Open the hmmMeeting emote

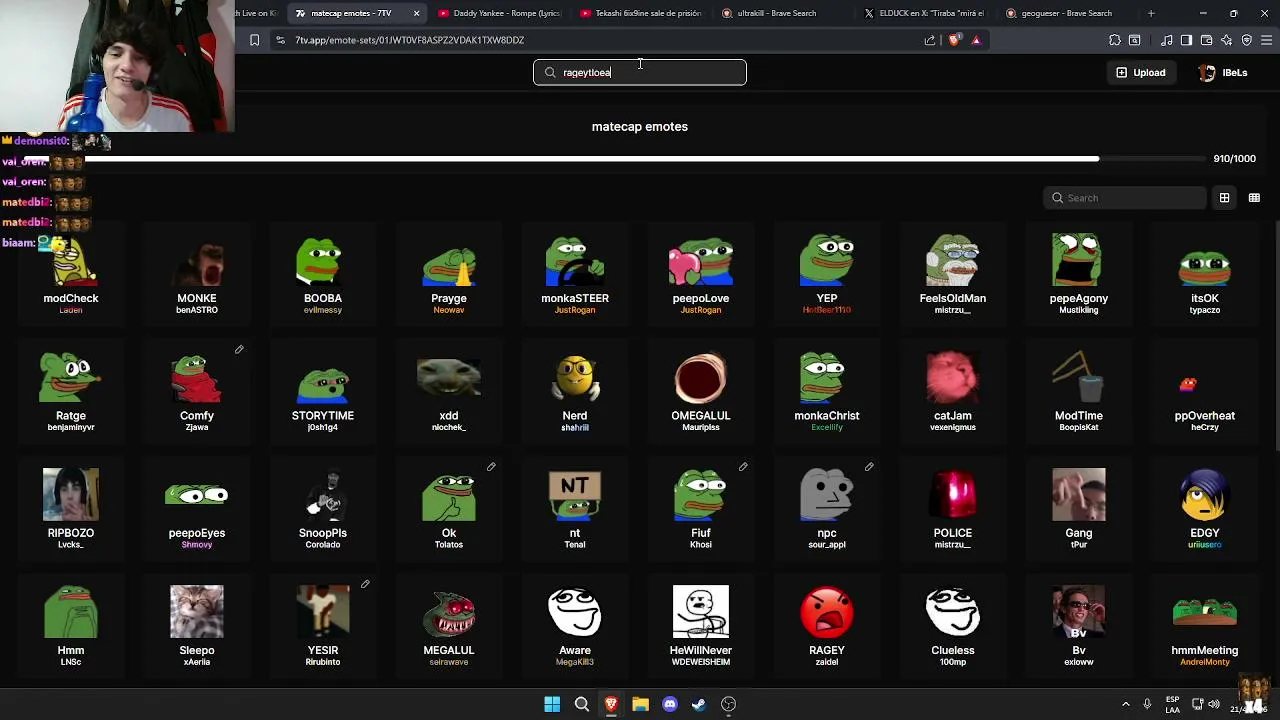pos(1205,627)
